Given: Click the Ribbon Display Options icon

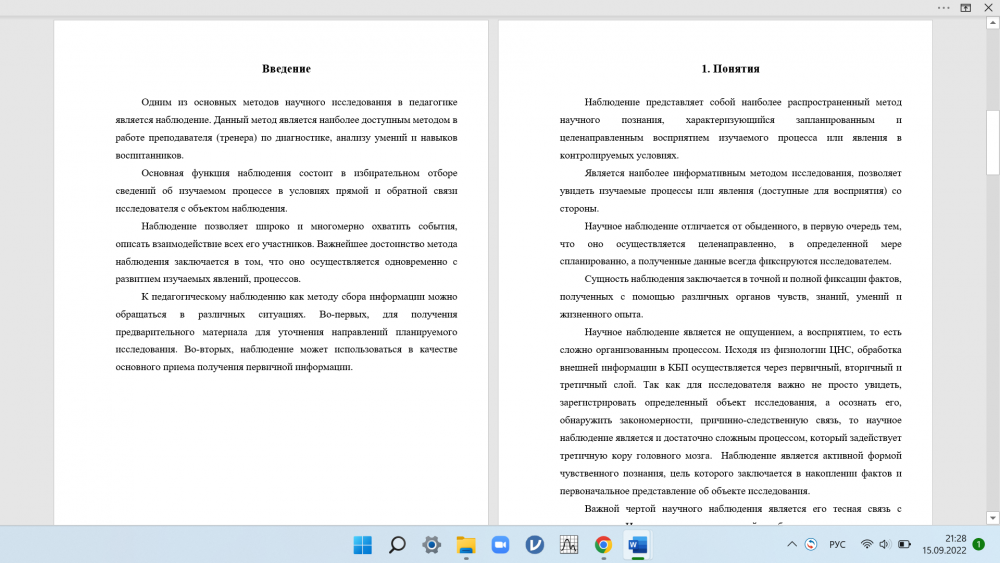Looking at the screenshot, I should pyautogui.click(x=966, y=7).
